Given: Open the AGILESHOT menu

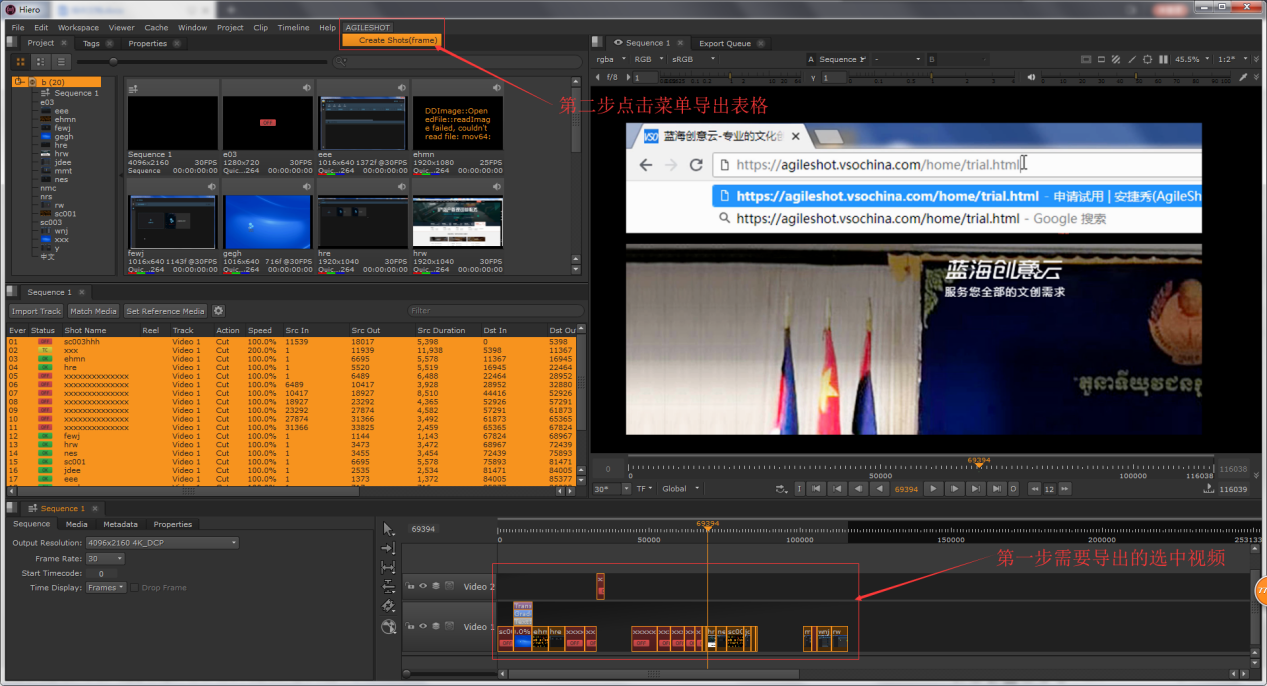Looking at the screenshot, I should (x=367, y=28).
